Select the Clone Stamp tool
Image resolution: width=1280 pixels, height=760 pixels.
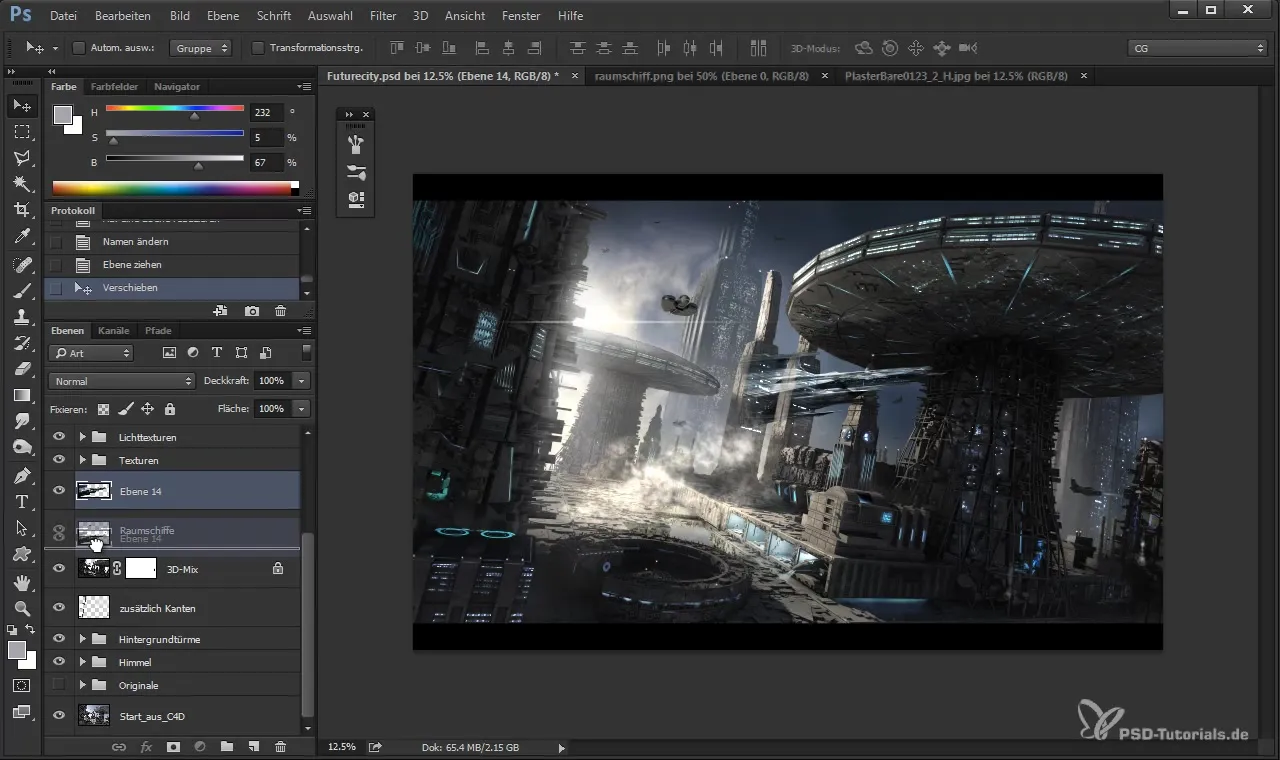22,317
